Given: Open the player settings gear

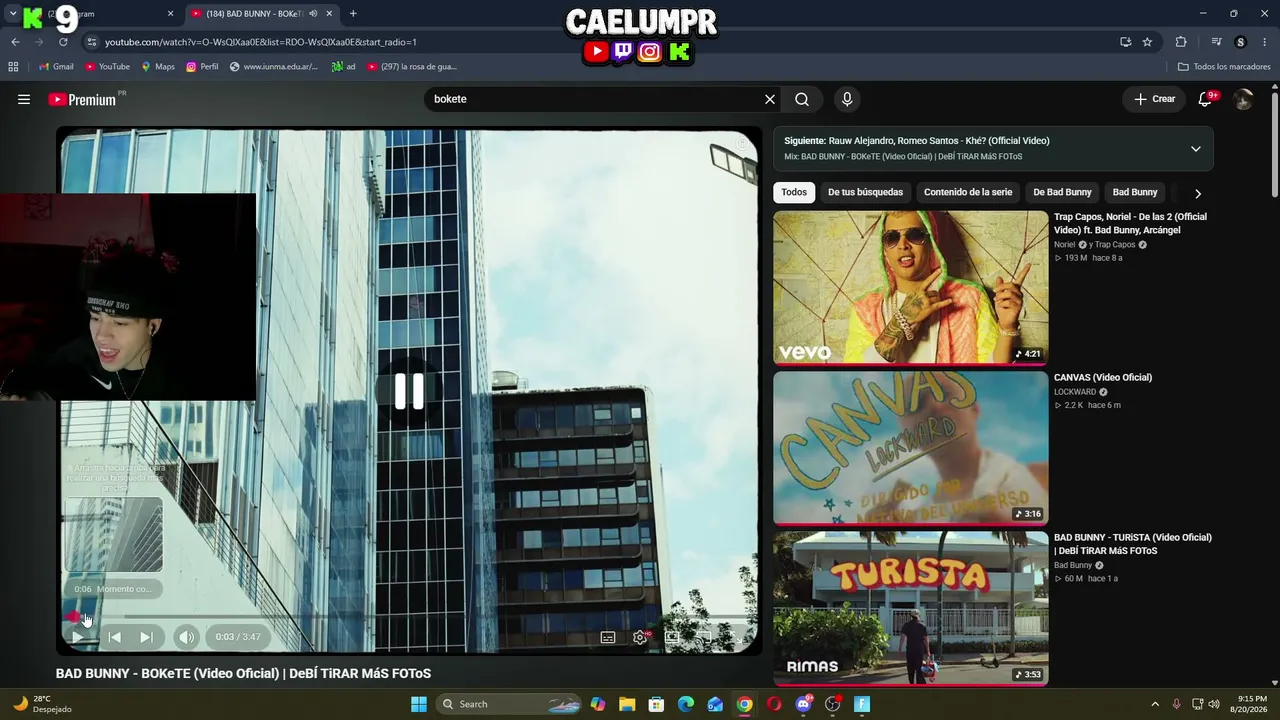Looking at the screenshot, I should click(640, 637).
